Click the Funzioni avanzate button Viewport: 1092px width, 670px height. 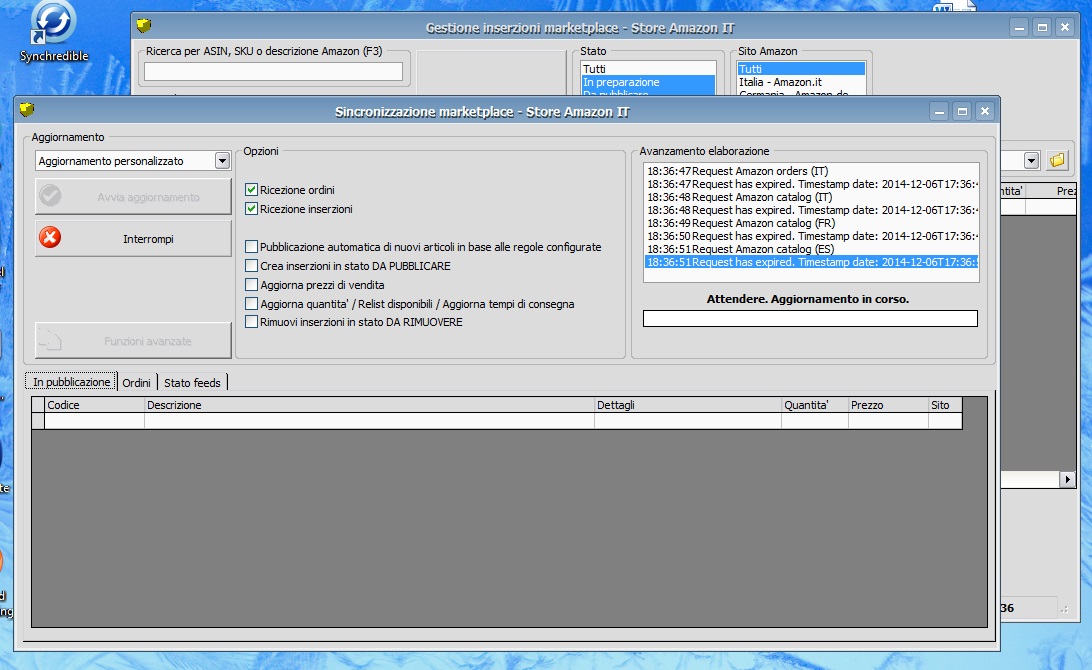(133, 341)
